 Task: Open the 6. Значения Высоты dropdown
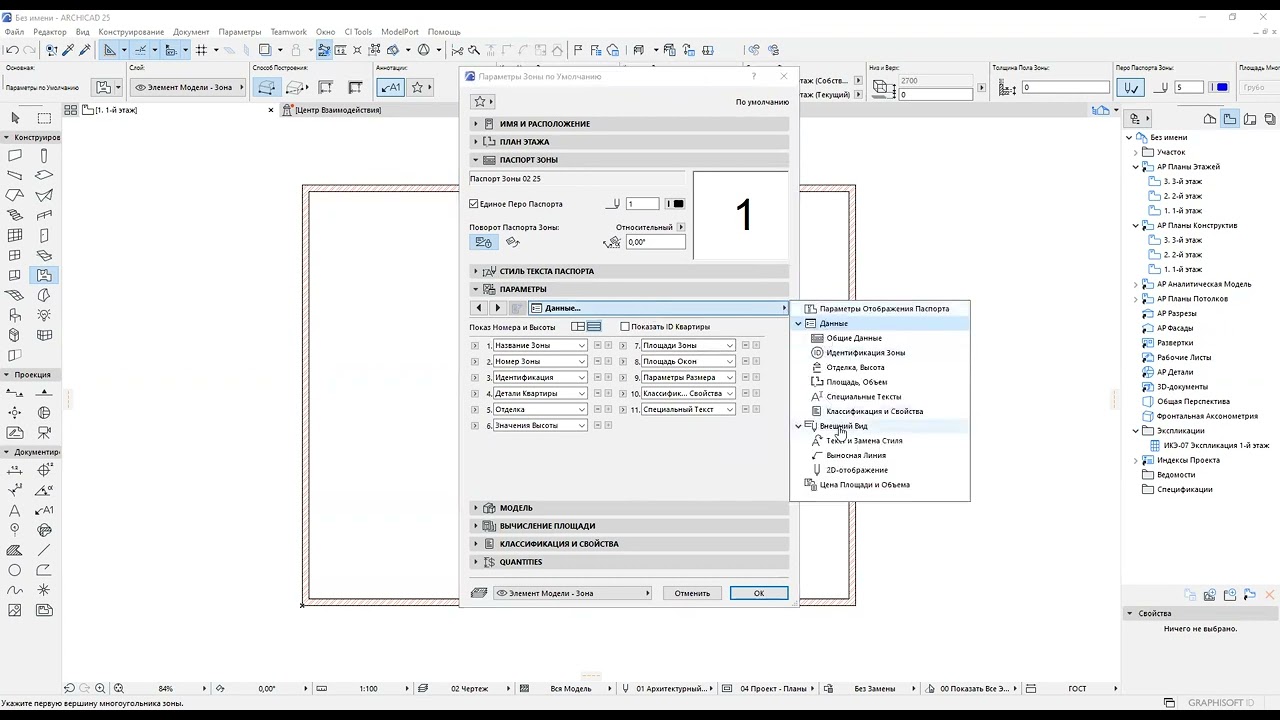(x=540, y=425)
